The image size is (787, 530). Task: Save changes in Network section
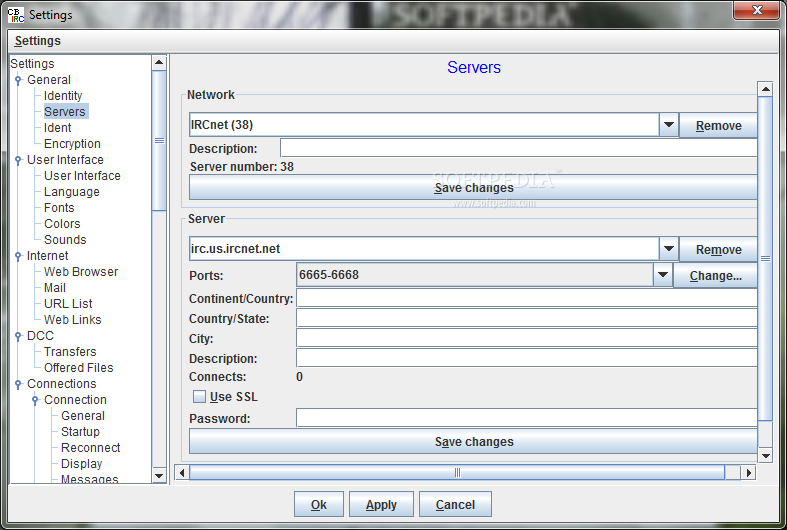(473, 188)
